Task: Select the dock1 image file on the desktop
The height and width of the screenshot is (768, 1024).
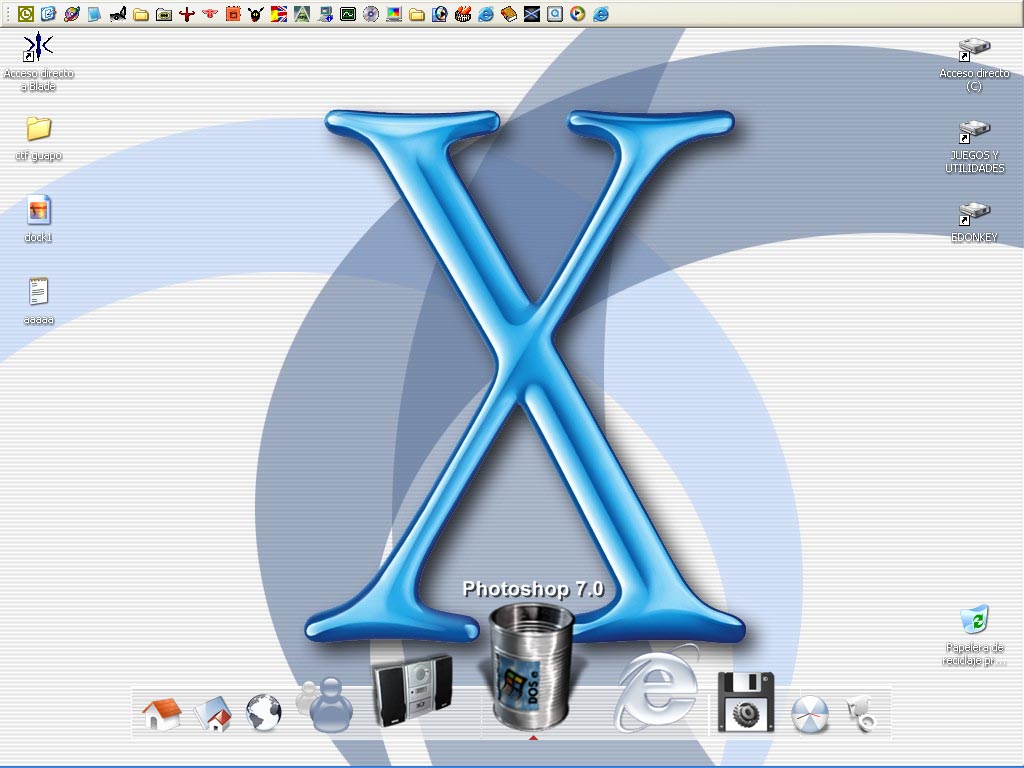Action: (x=39, y=219)
